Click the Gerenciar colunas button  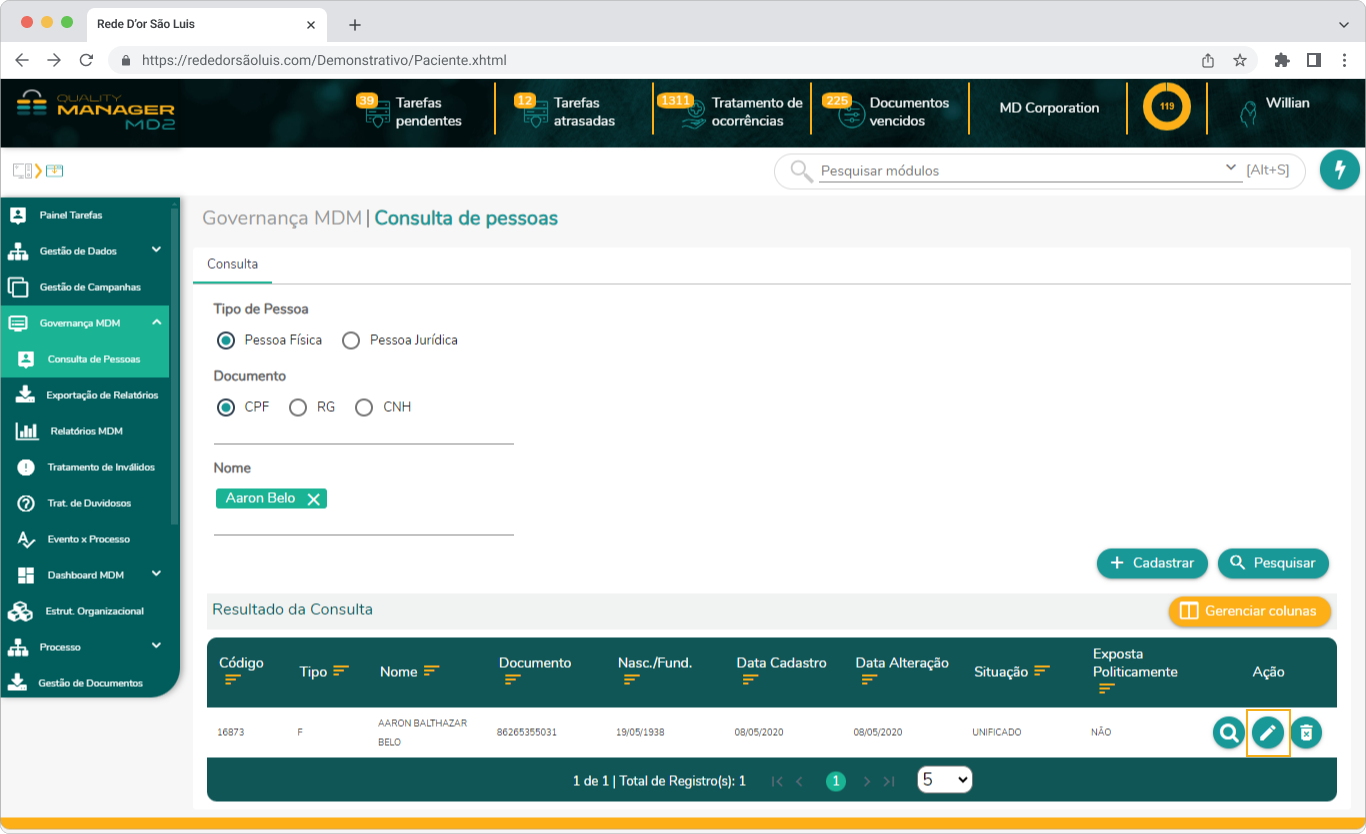tap(1249, 611)
